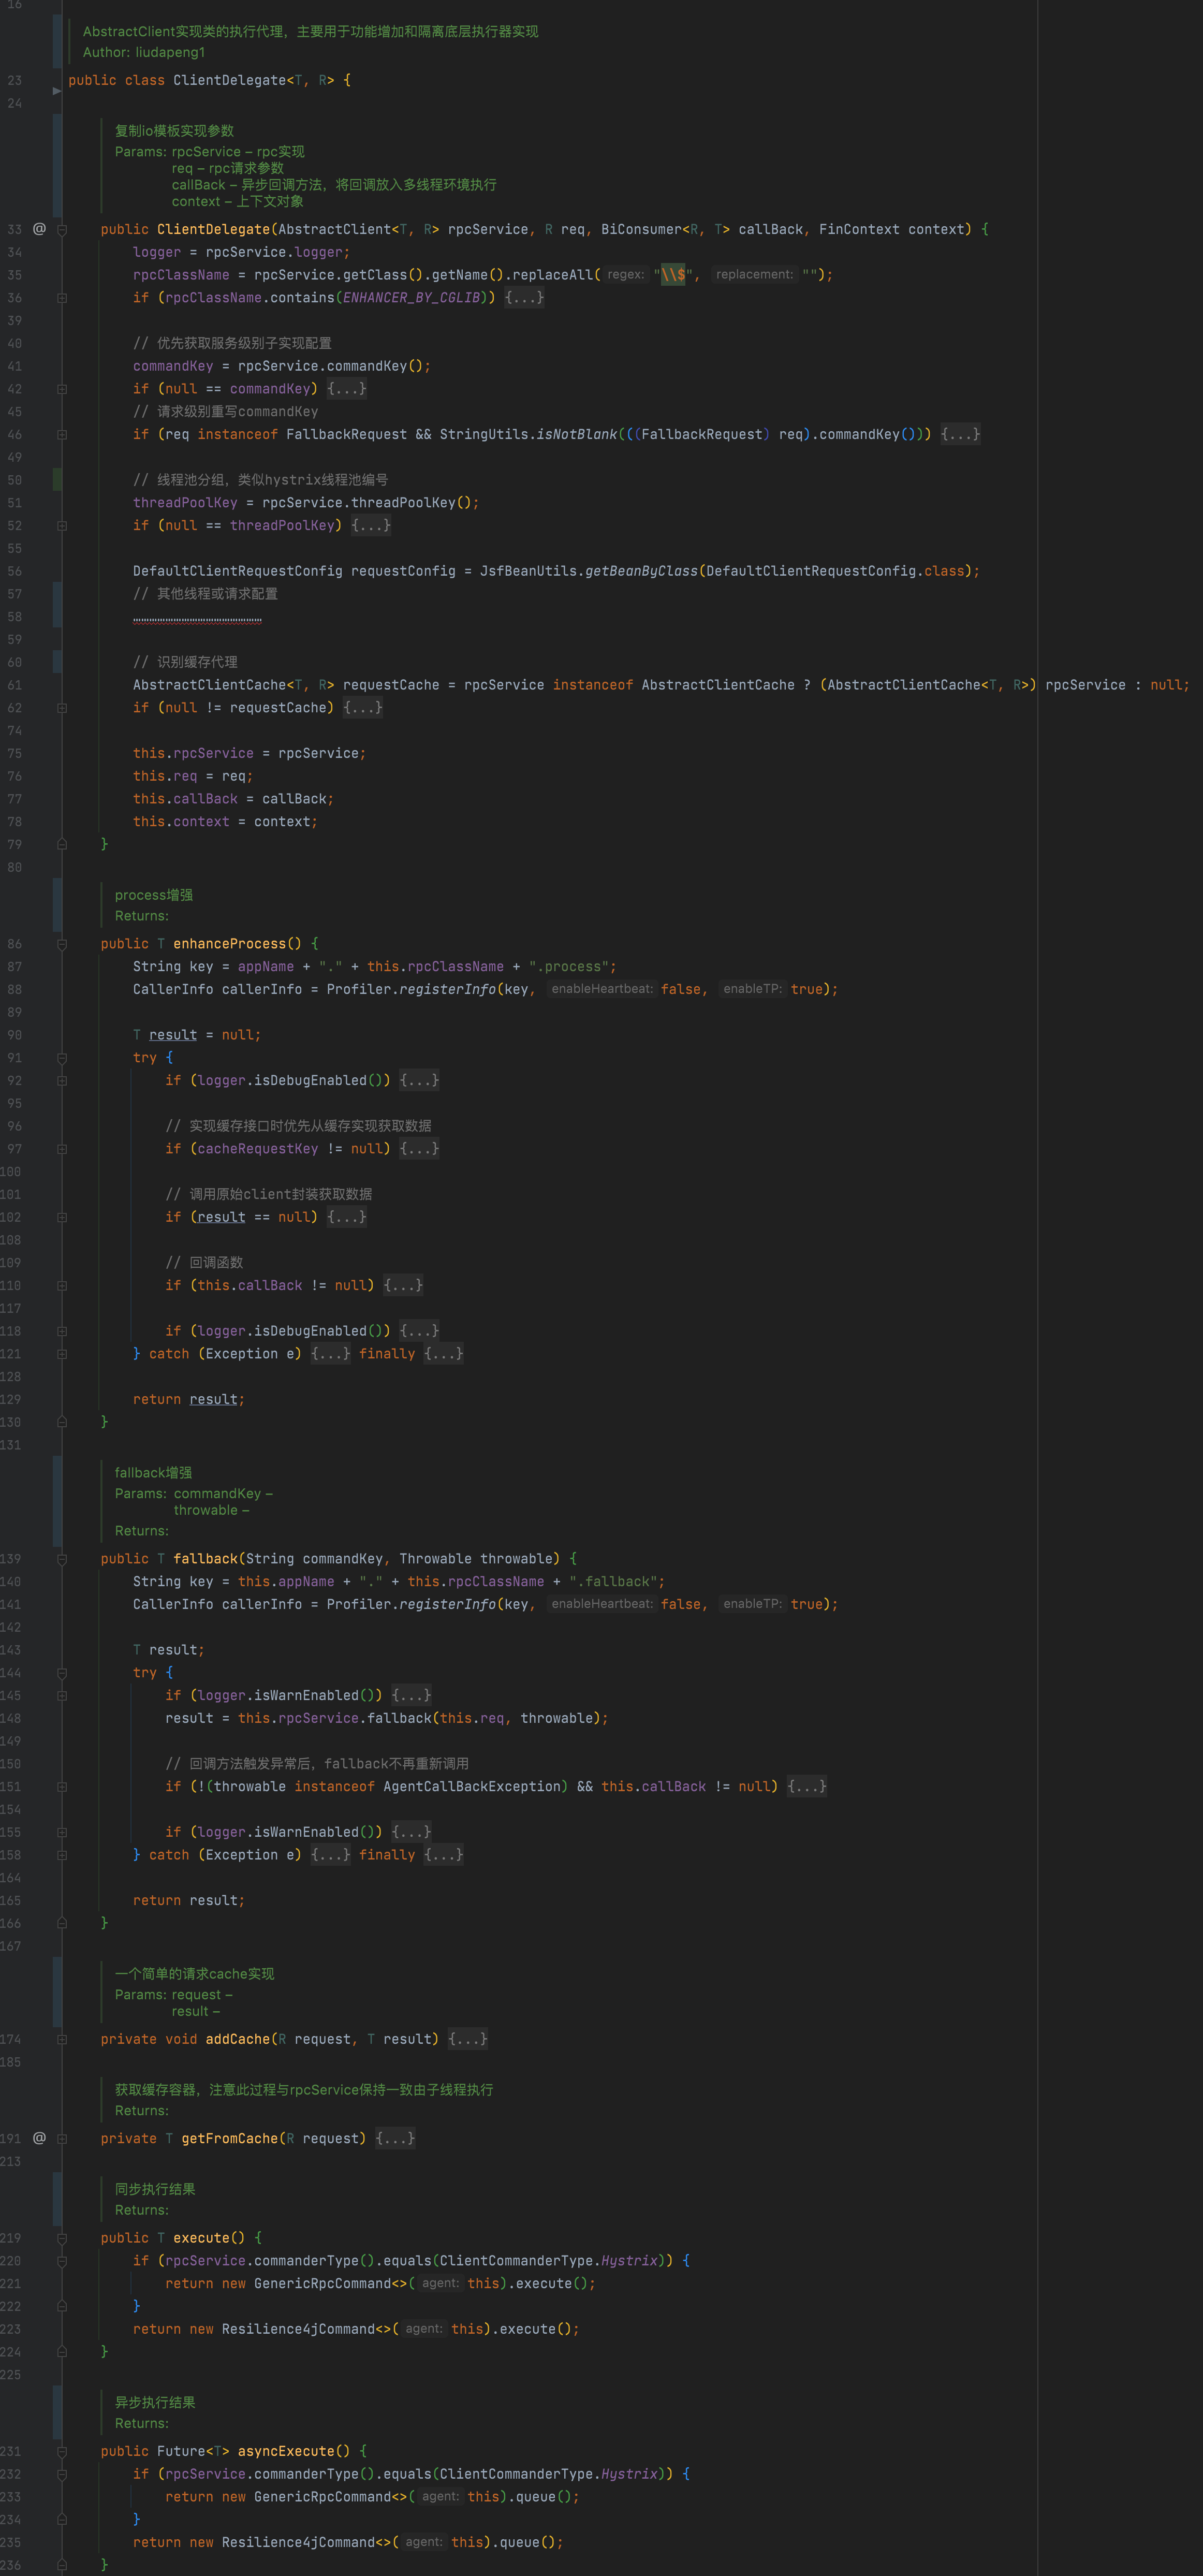The width and height of the screenshot is (1203, 2576).
Task: Expand folded isDebugEnabled block at line 92
Action: tap(419, 1080)
